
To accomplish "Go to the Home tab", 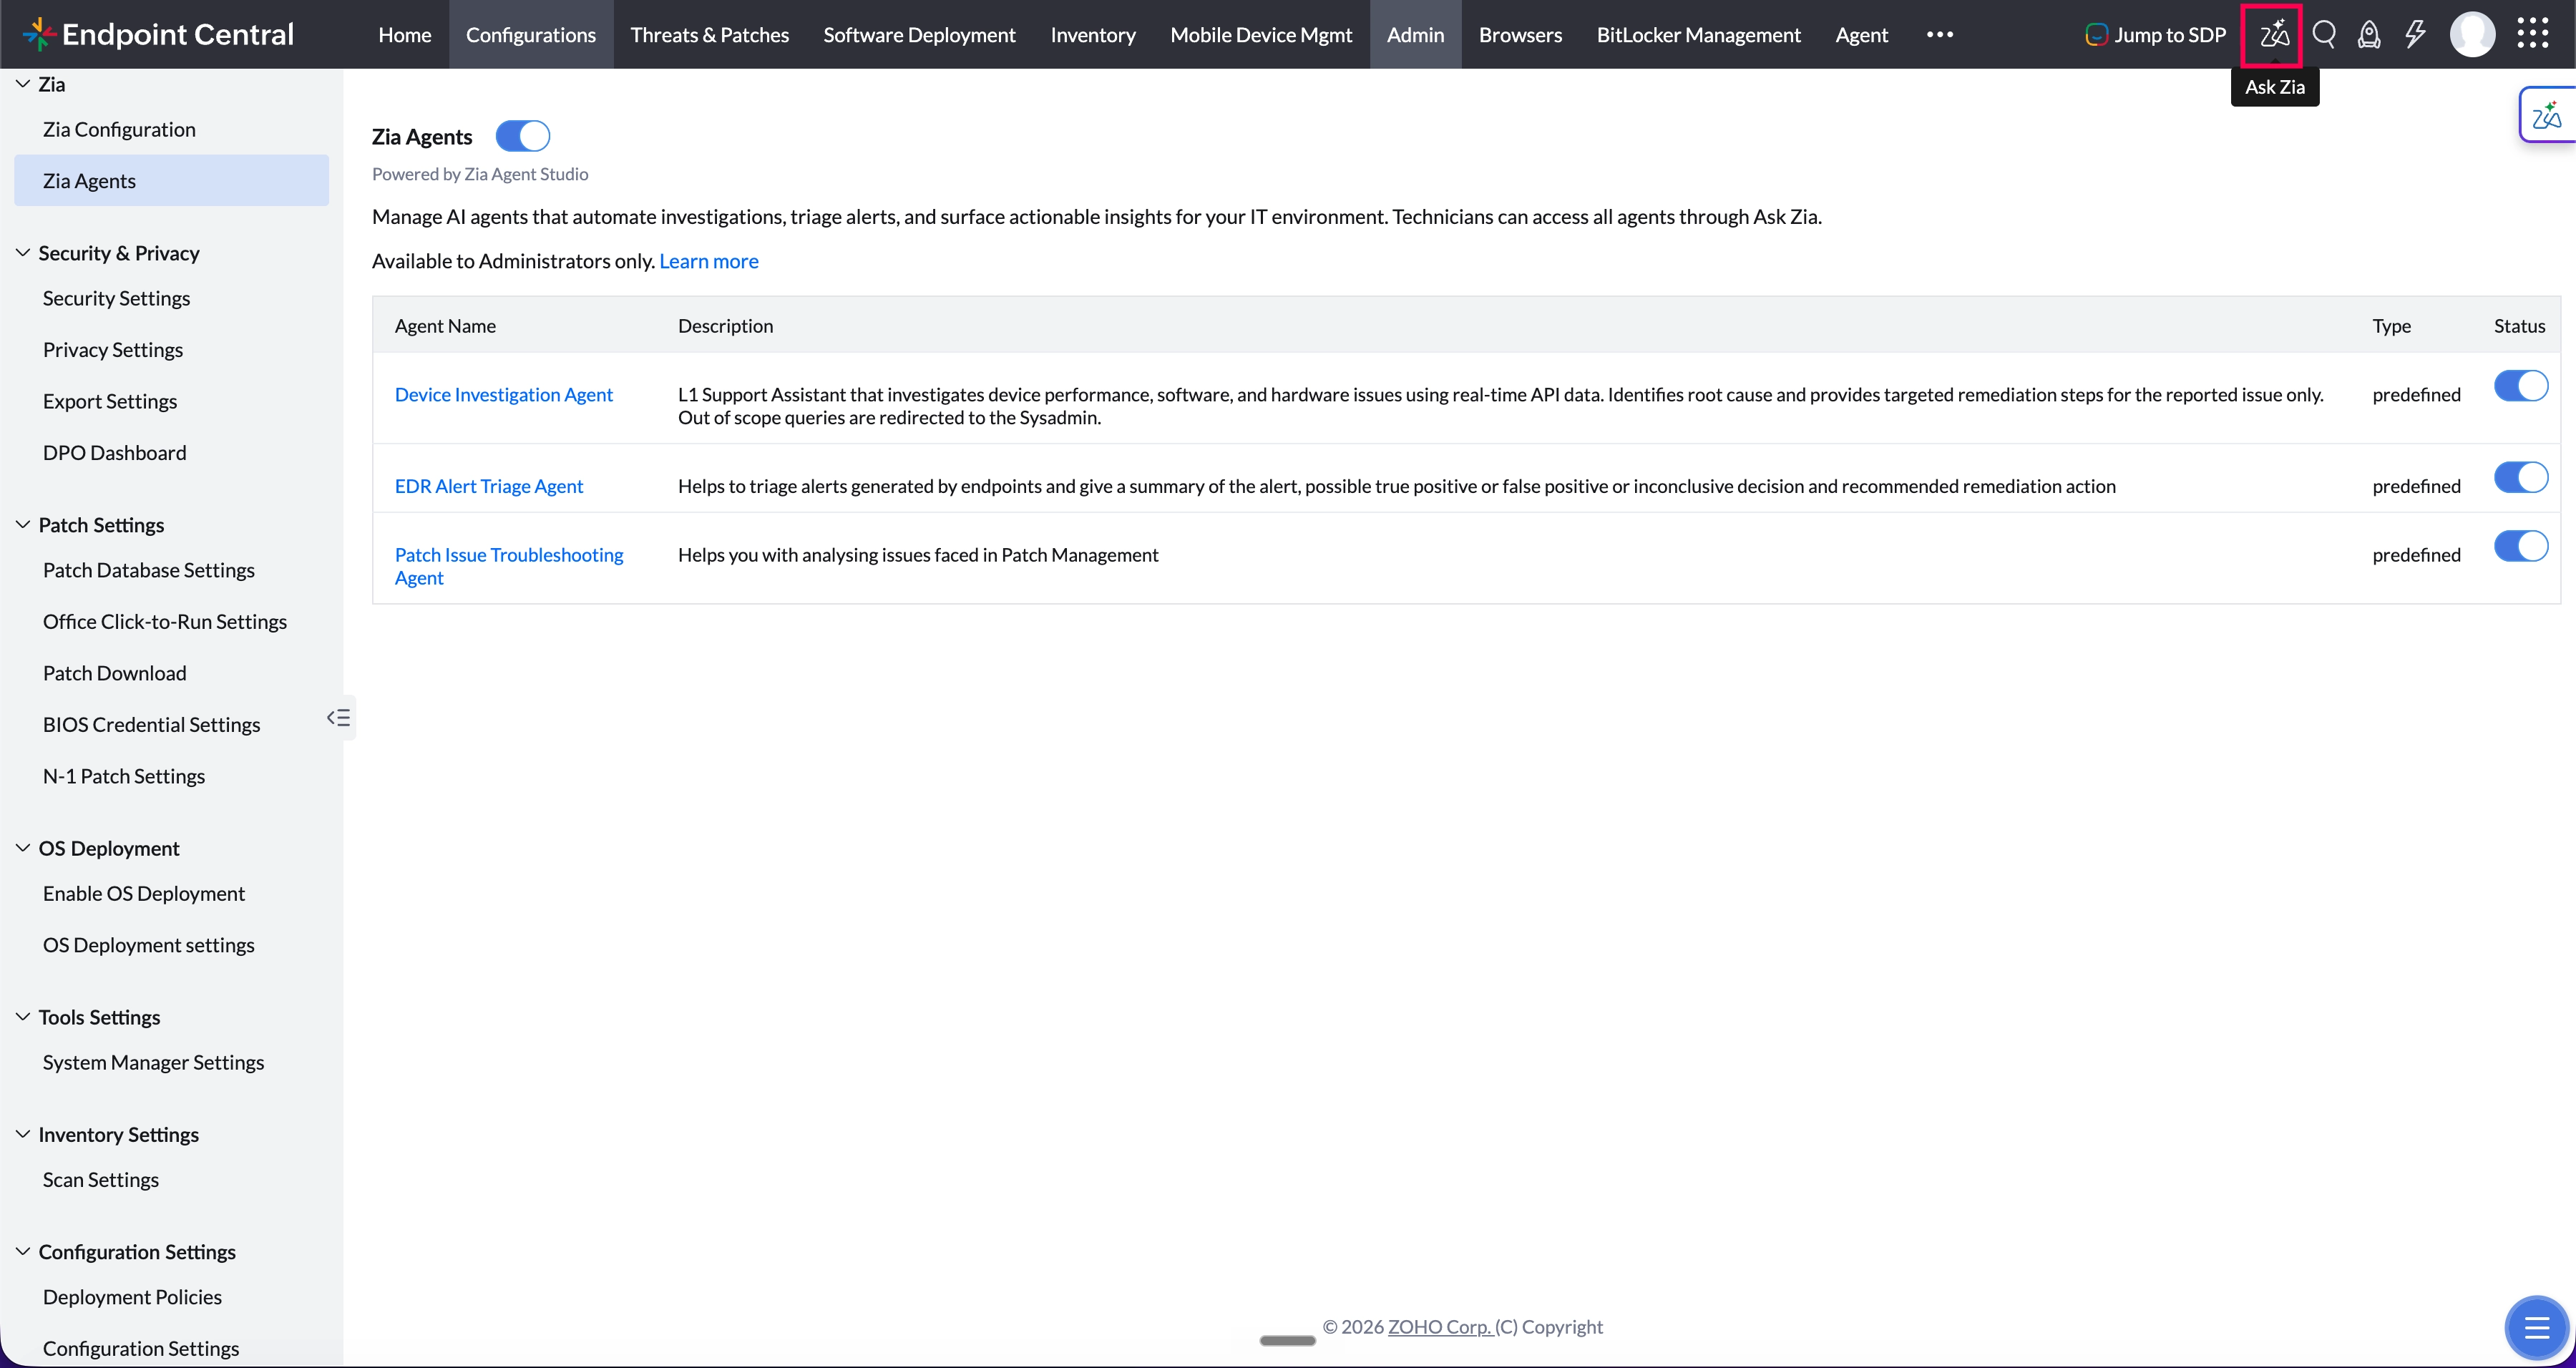I will [405, 35].
